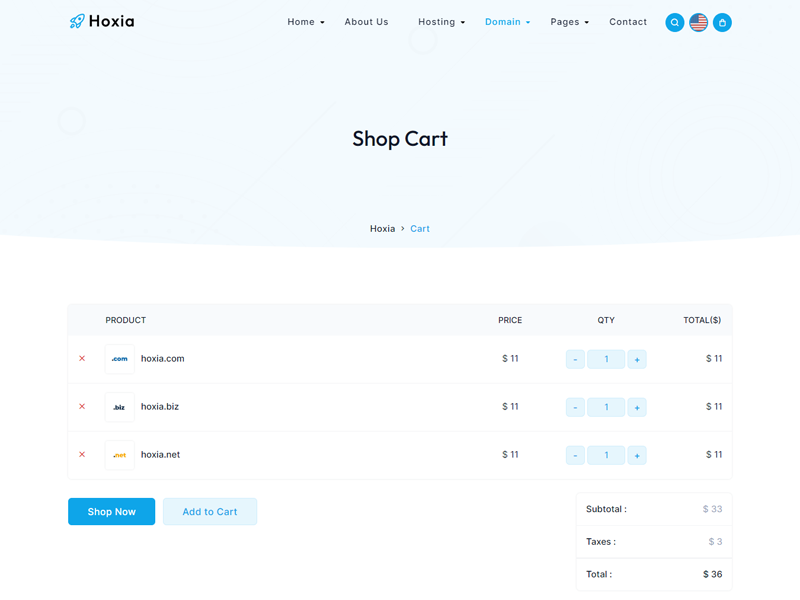Go to the About Us page
800x600 pixels.
click(x=366, y=22)
